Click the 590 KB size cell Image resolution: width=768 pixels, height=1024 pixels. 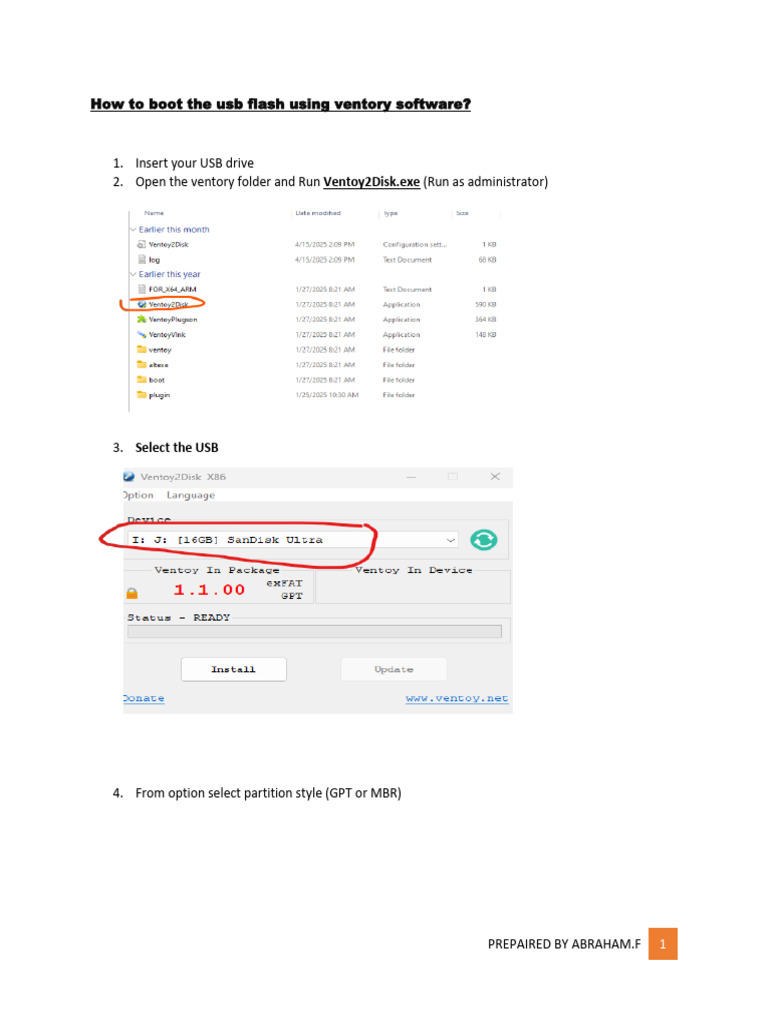tap(485, 304)
